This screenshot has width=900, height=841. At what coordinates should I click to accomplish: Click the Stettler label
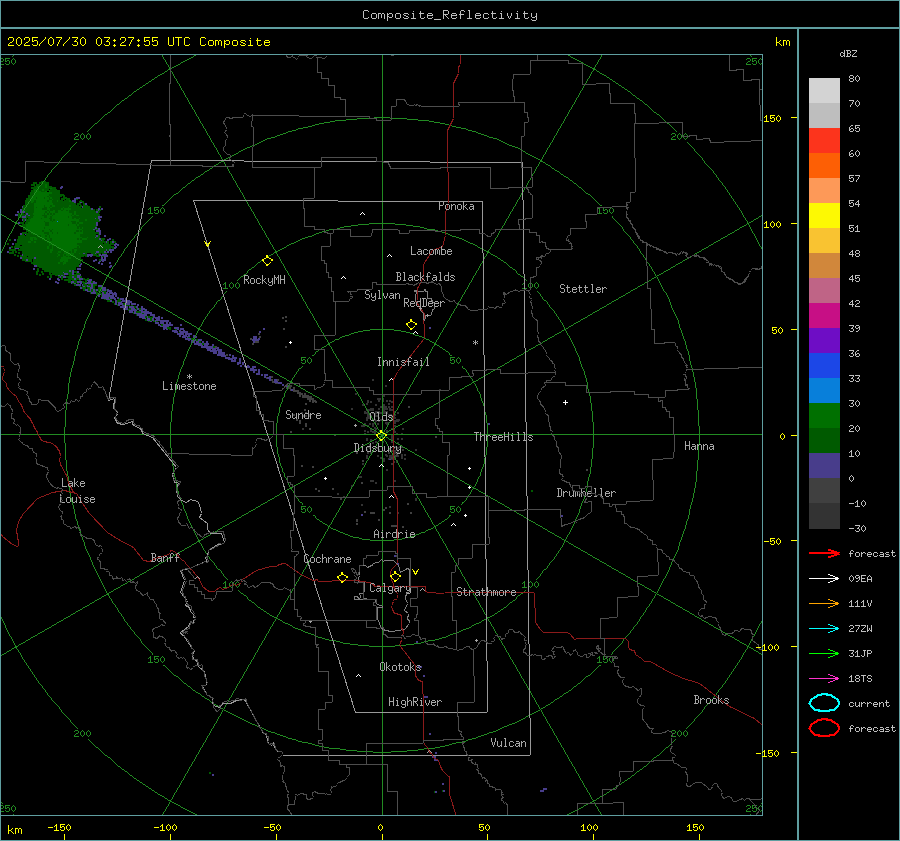(583, 289)
